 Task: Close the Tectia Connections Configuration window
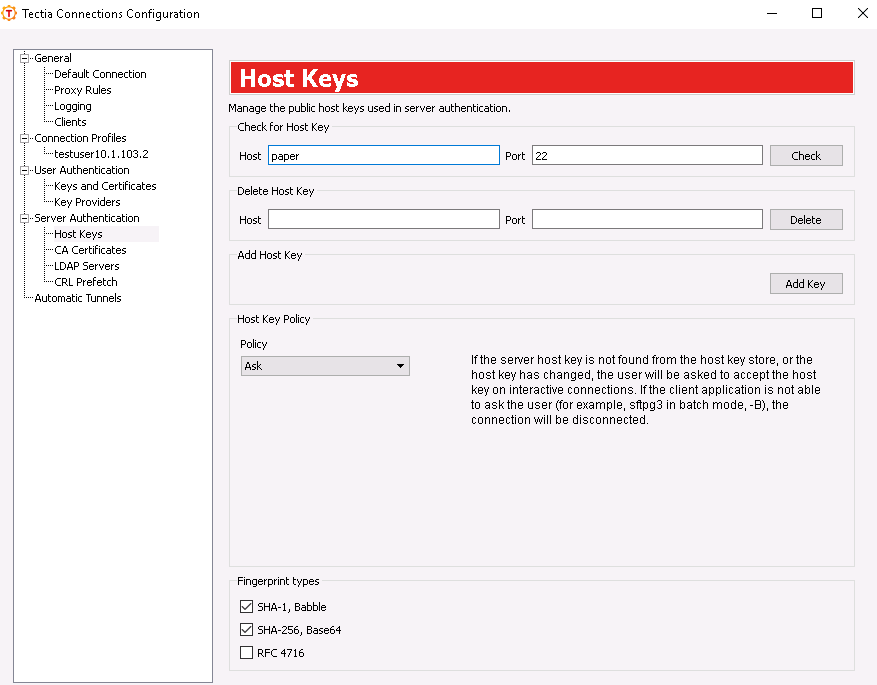pos(862,13)
